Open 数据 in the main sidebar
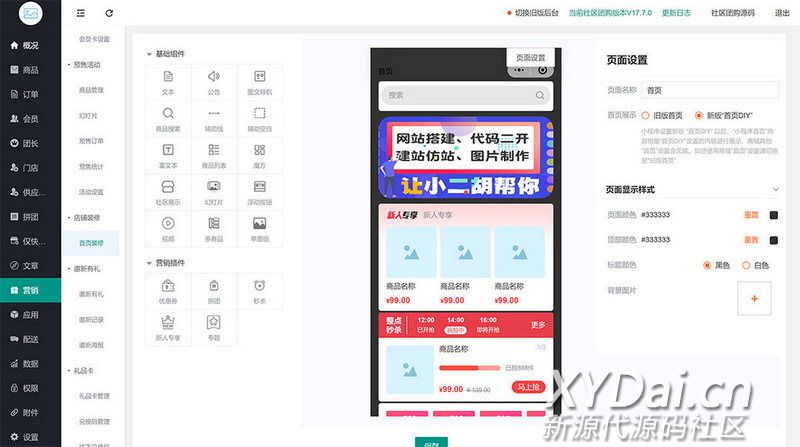 pos(31,364)
